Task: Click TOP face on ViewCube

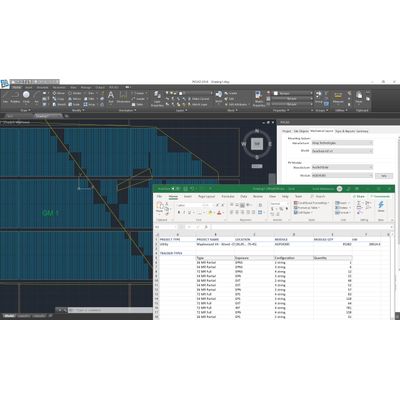Action: coord(257,144)
